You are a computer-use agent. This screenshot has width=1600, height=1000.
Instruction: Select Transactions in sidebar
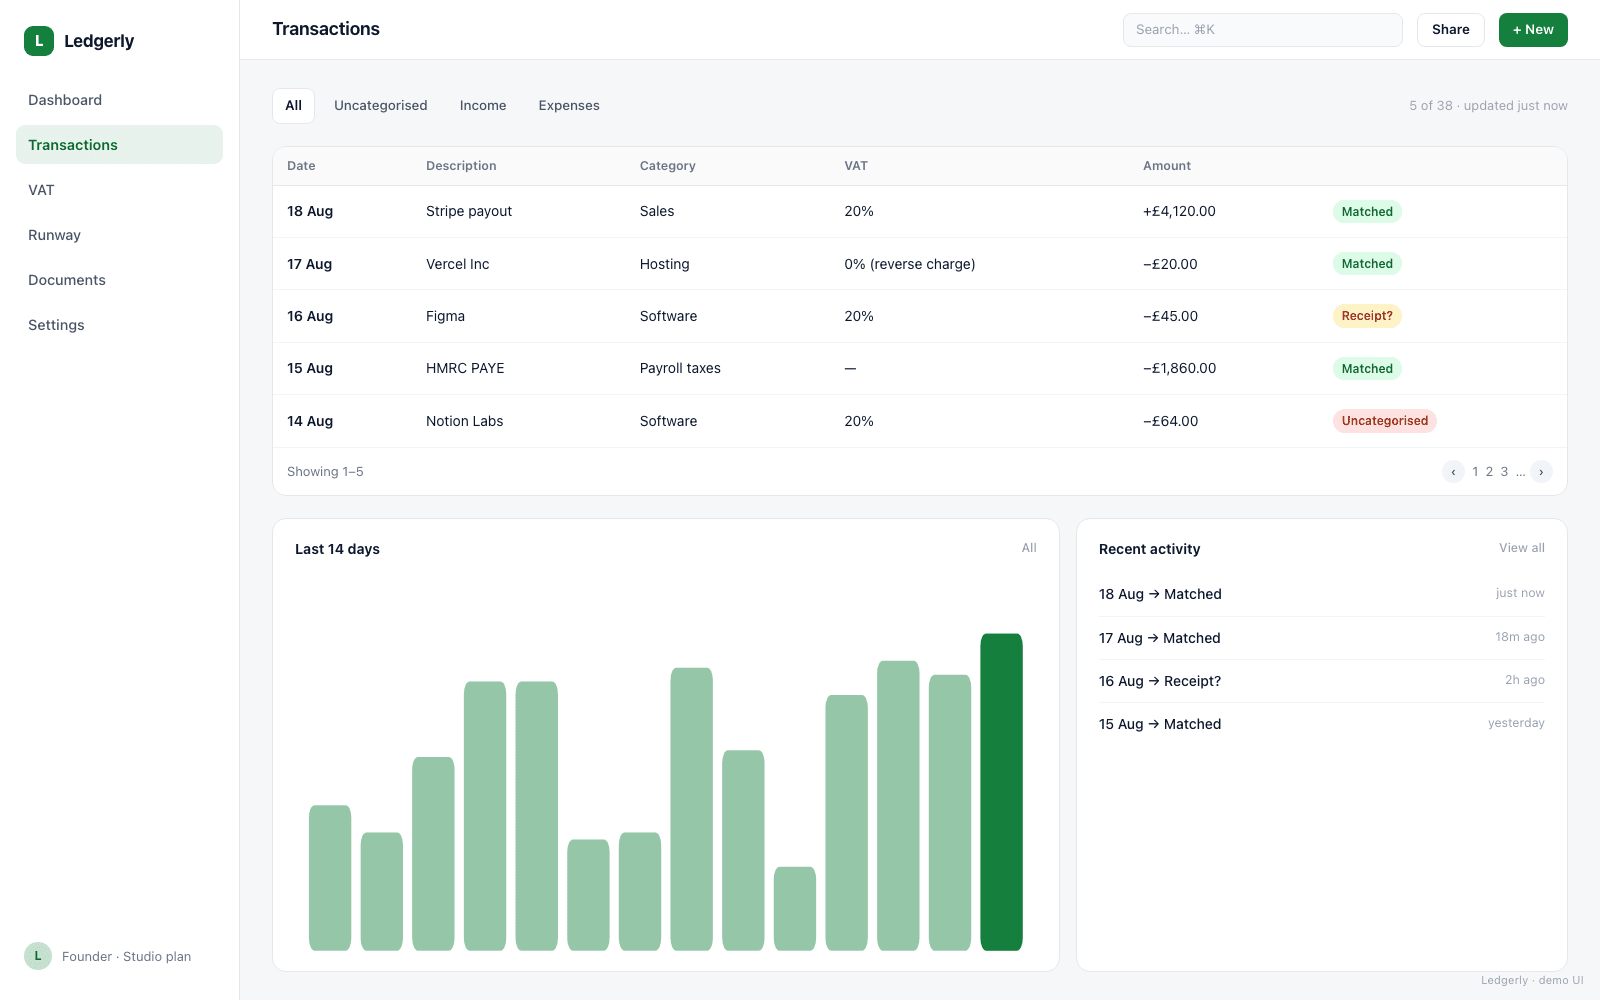tap(119, 145)
